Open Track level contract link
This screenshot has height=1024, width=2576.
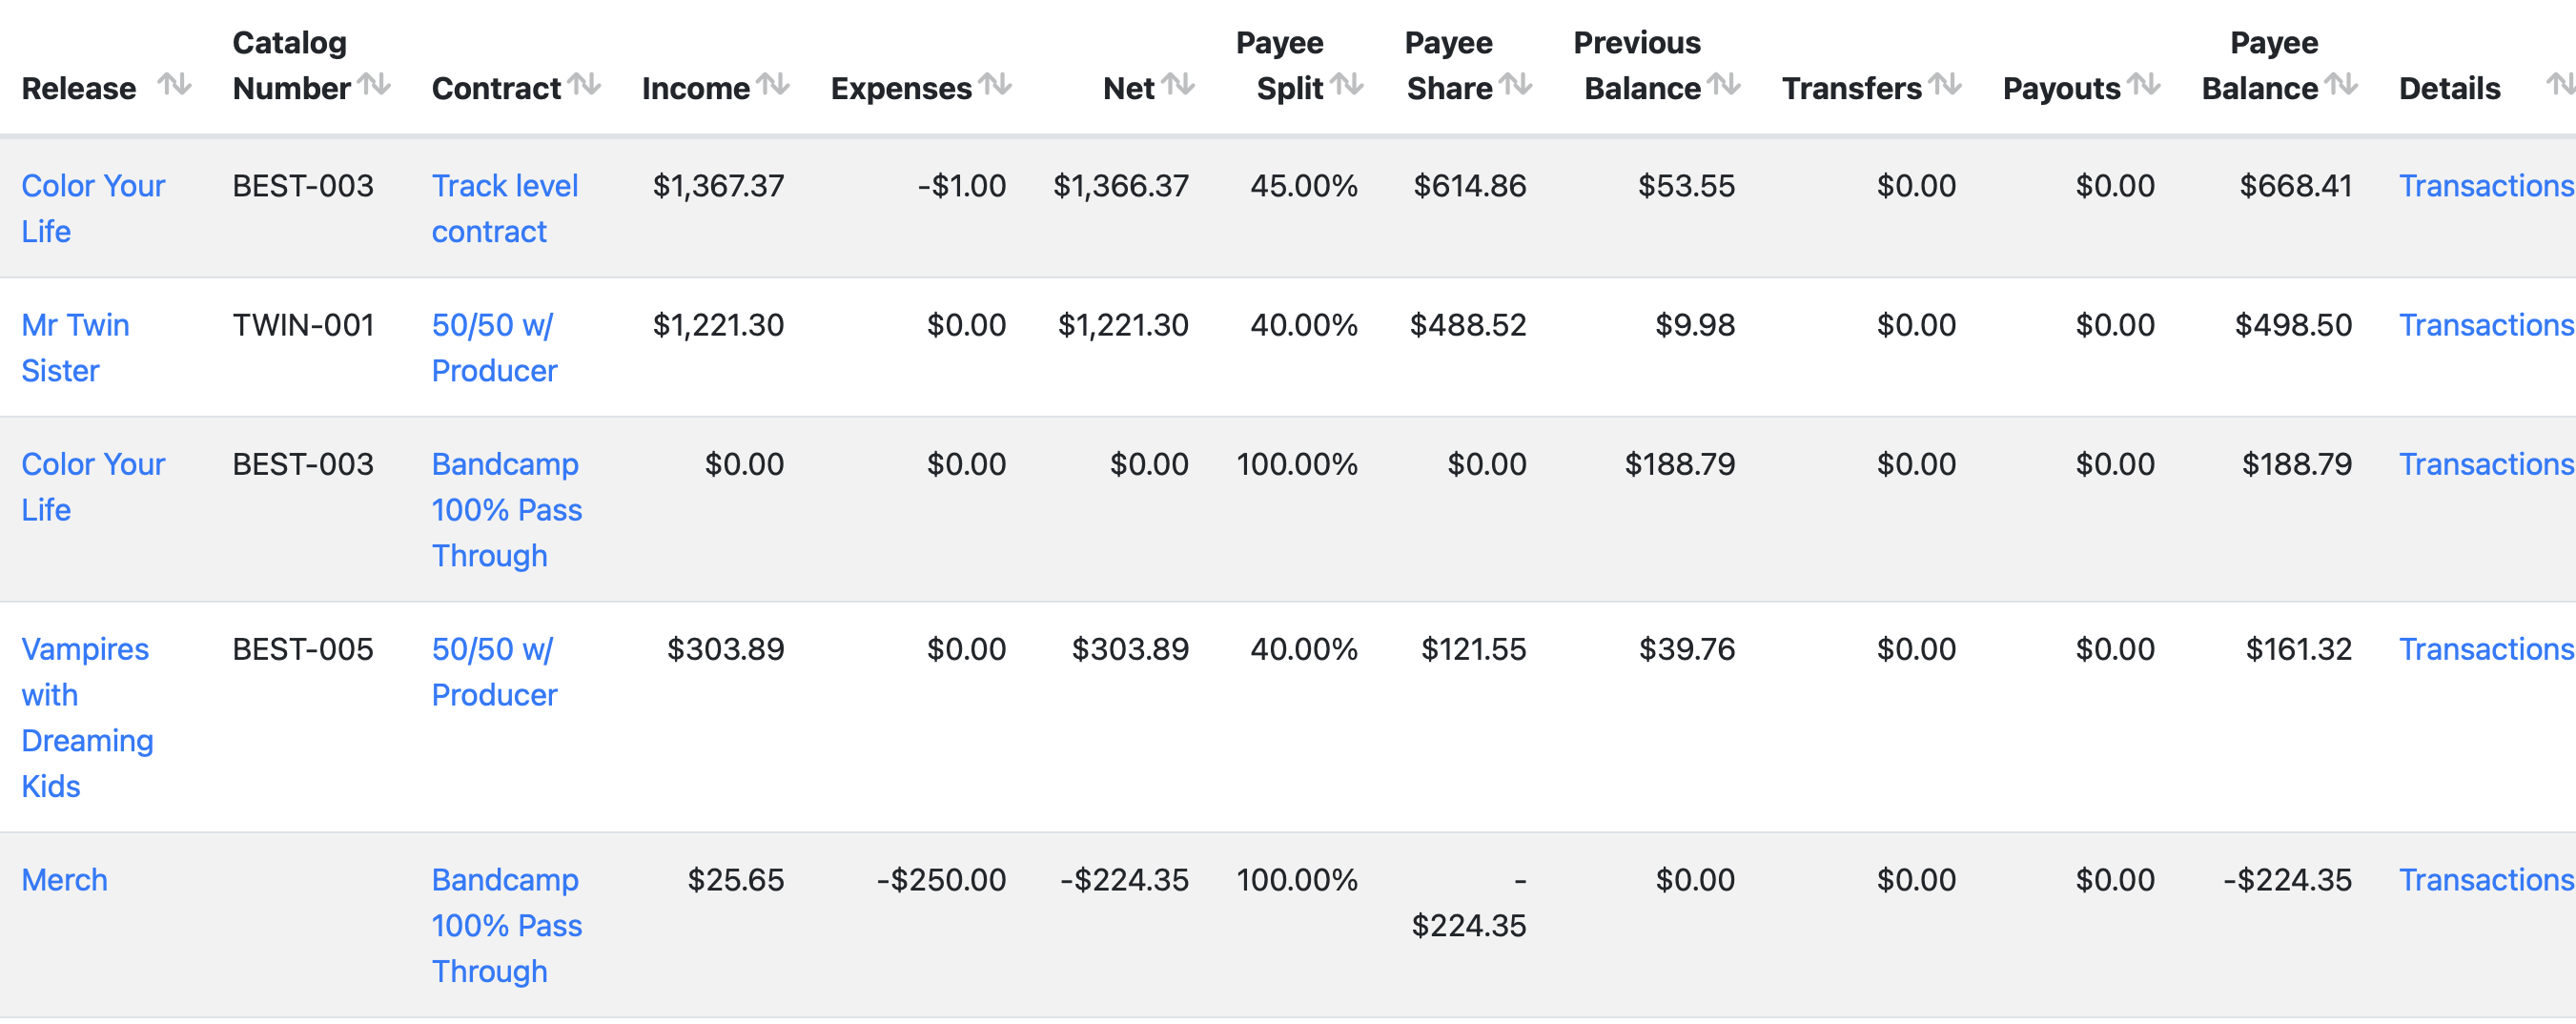505,209
